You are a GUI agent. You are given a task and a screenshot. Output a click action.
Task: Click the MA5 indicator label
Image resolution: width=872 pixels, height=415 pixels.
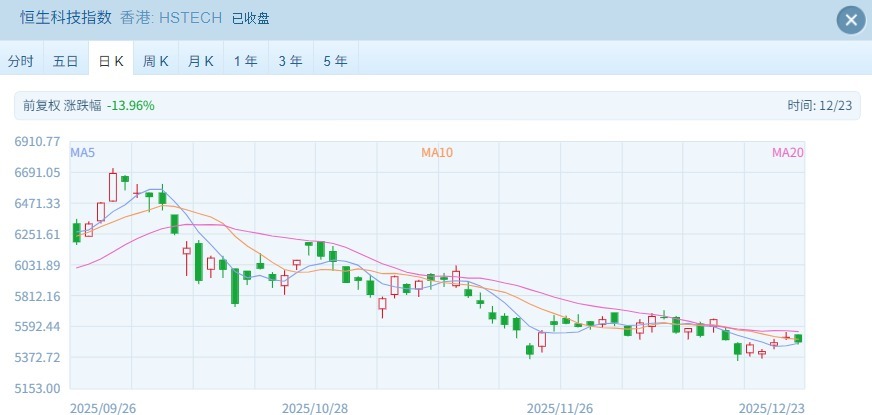(x=82, y=152)
